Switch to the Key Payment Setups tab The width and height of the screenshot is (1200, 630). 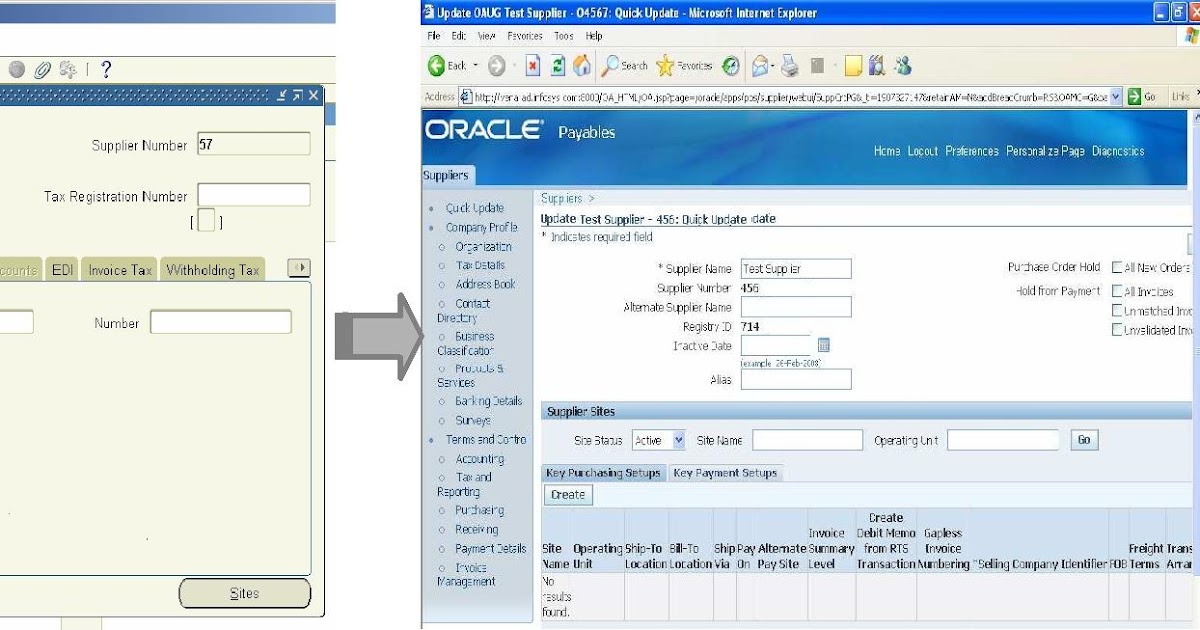pos(724,473)
